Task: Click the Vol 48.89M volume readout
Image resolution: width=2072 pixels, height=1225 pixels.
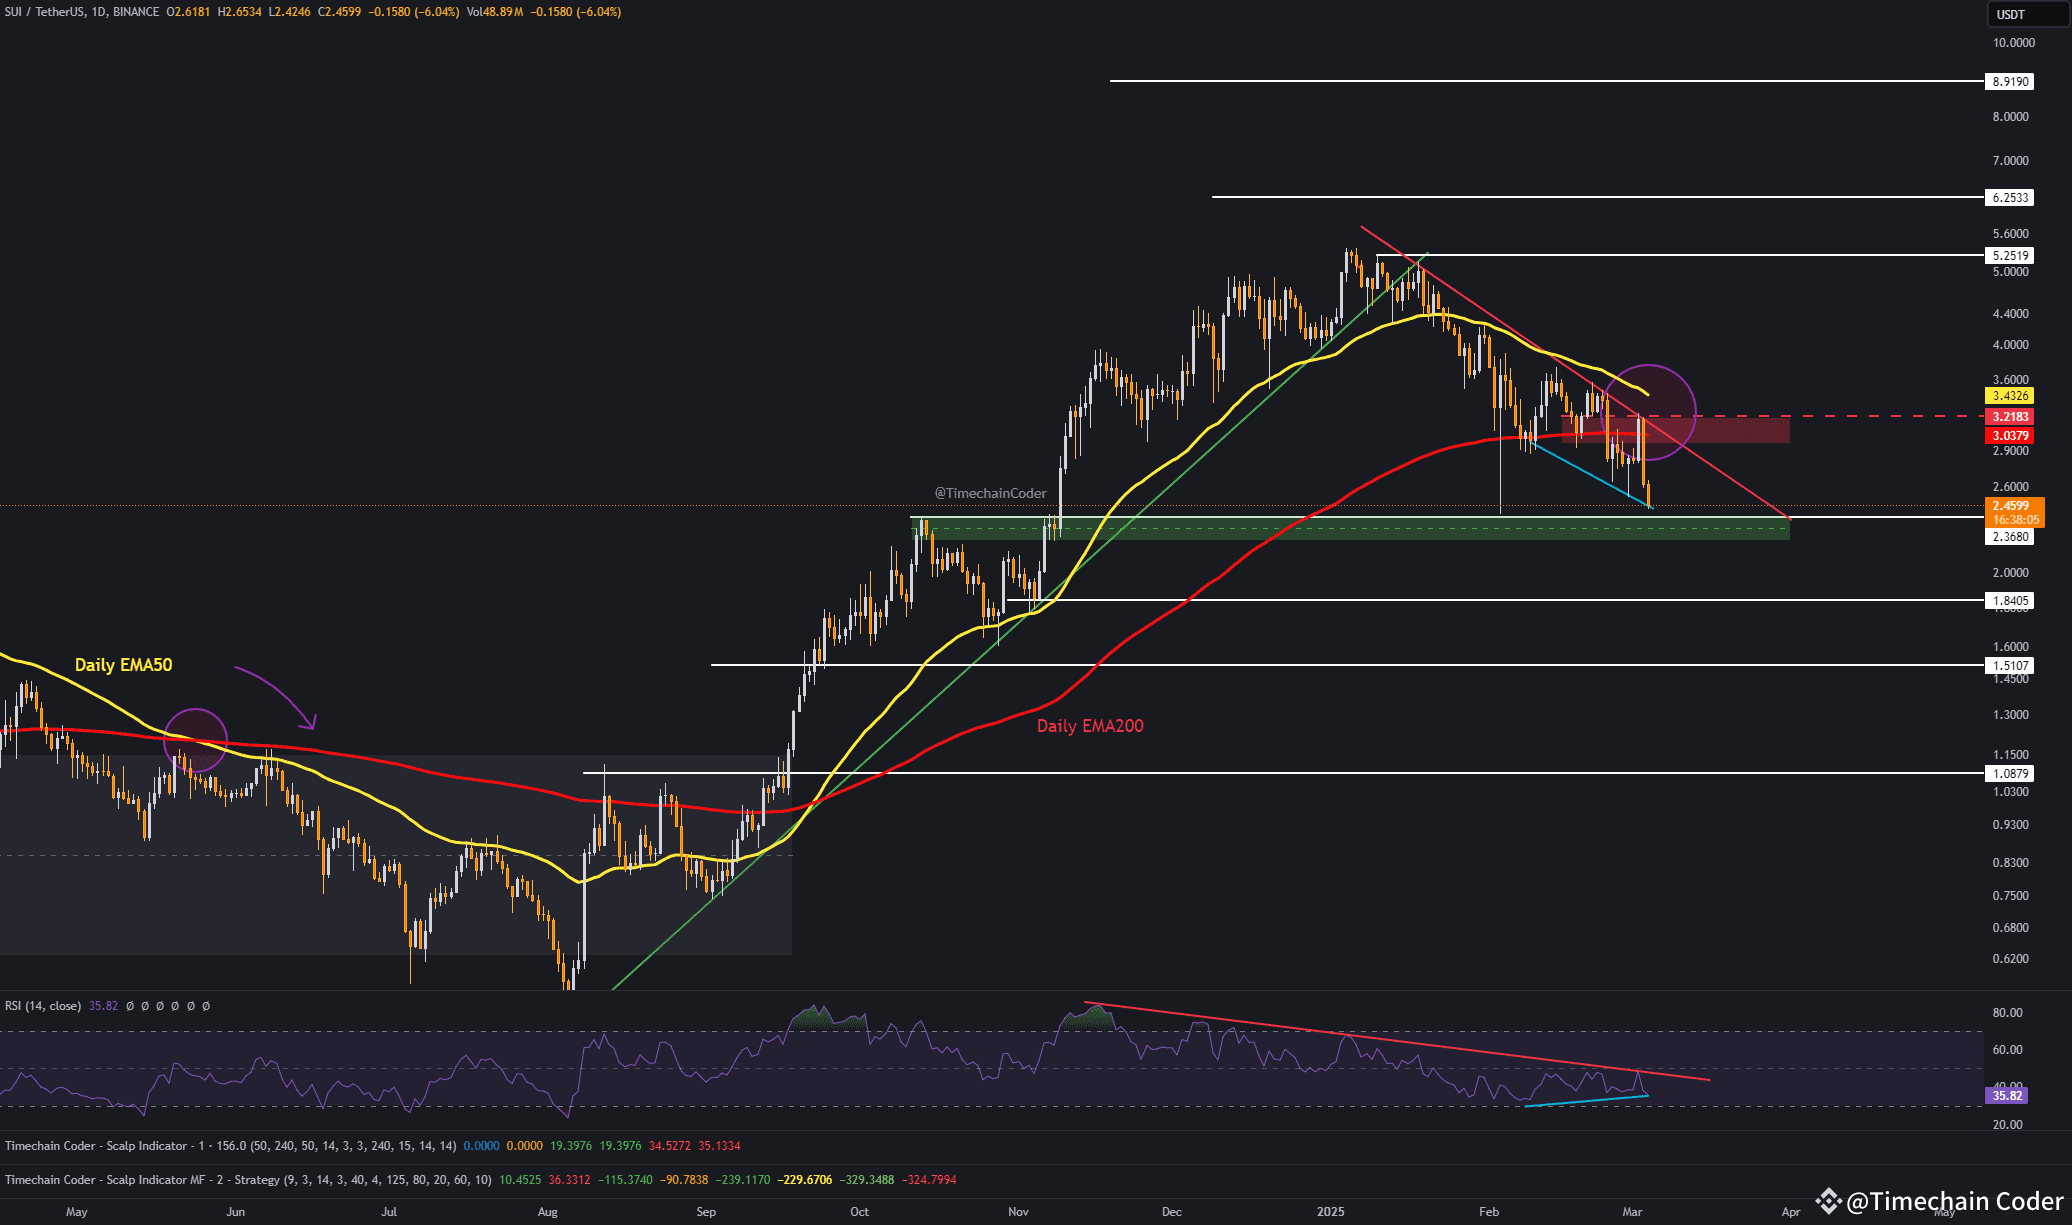Action: pos(494,12)
